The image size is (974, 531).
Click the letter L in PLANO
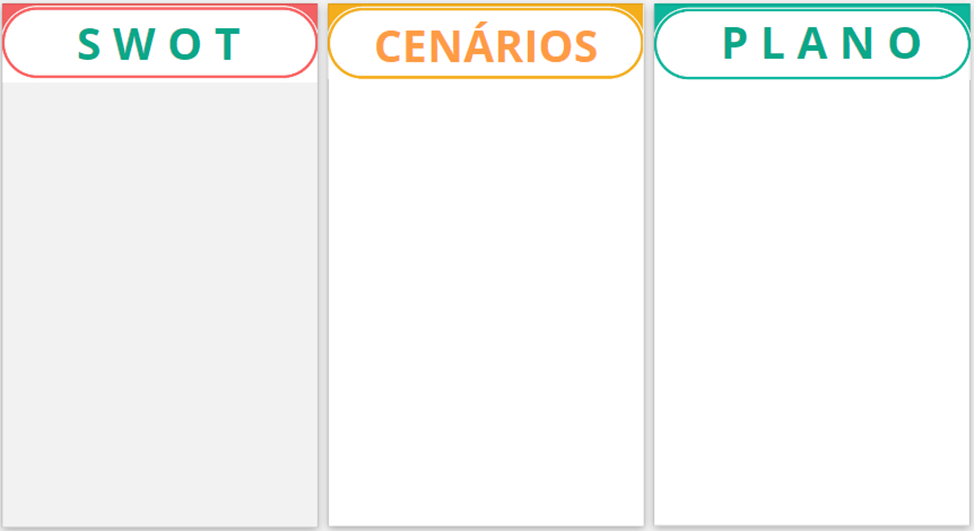pos(778,43)
